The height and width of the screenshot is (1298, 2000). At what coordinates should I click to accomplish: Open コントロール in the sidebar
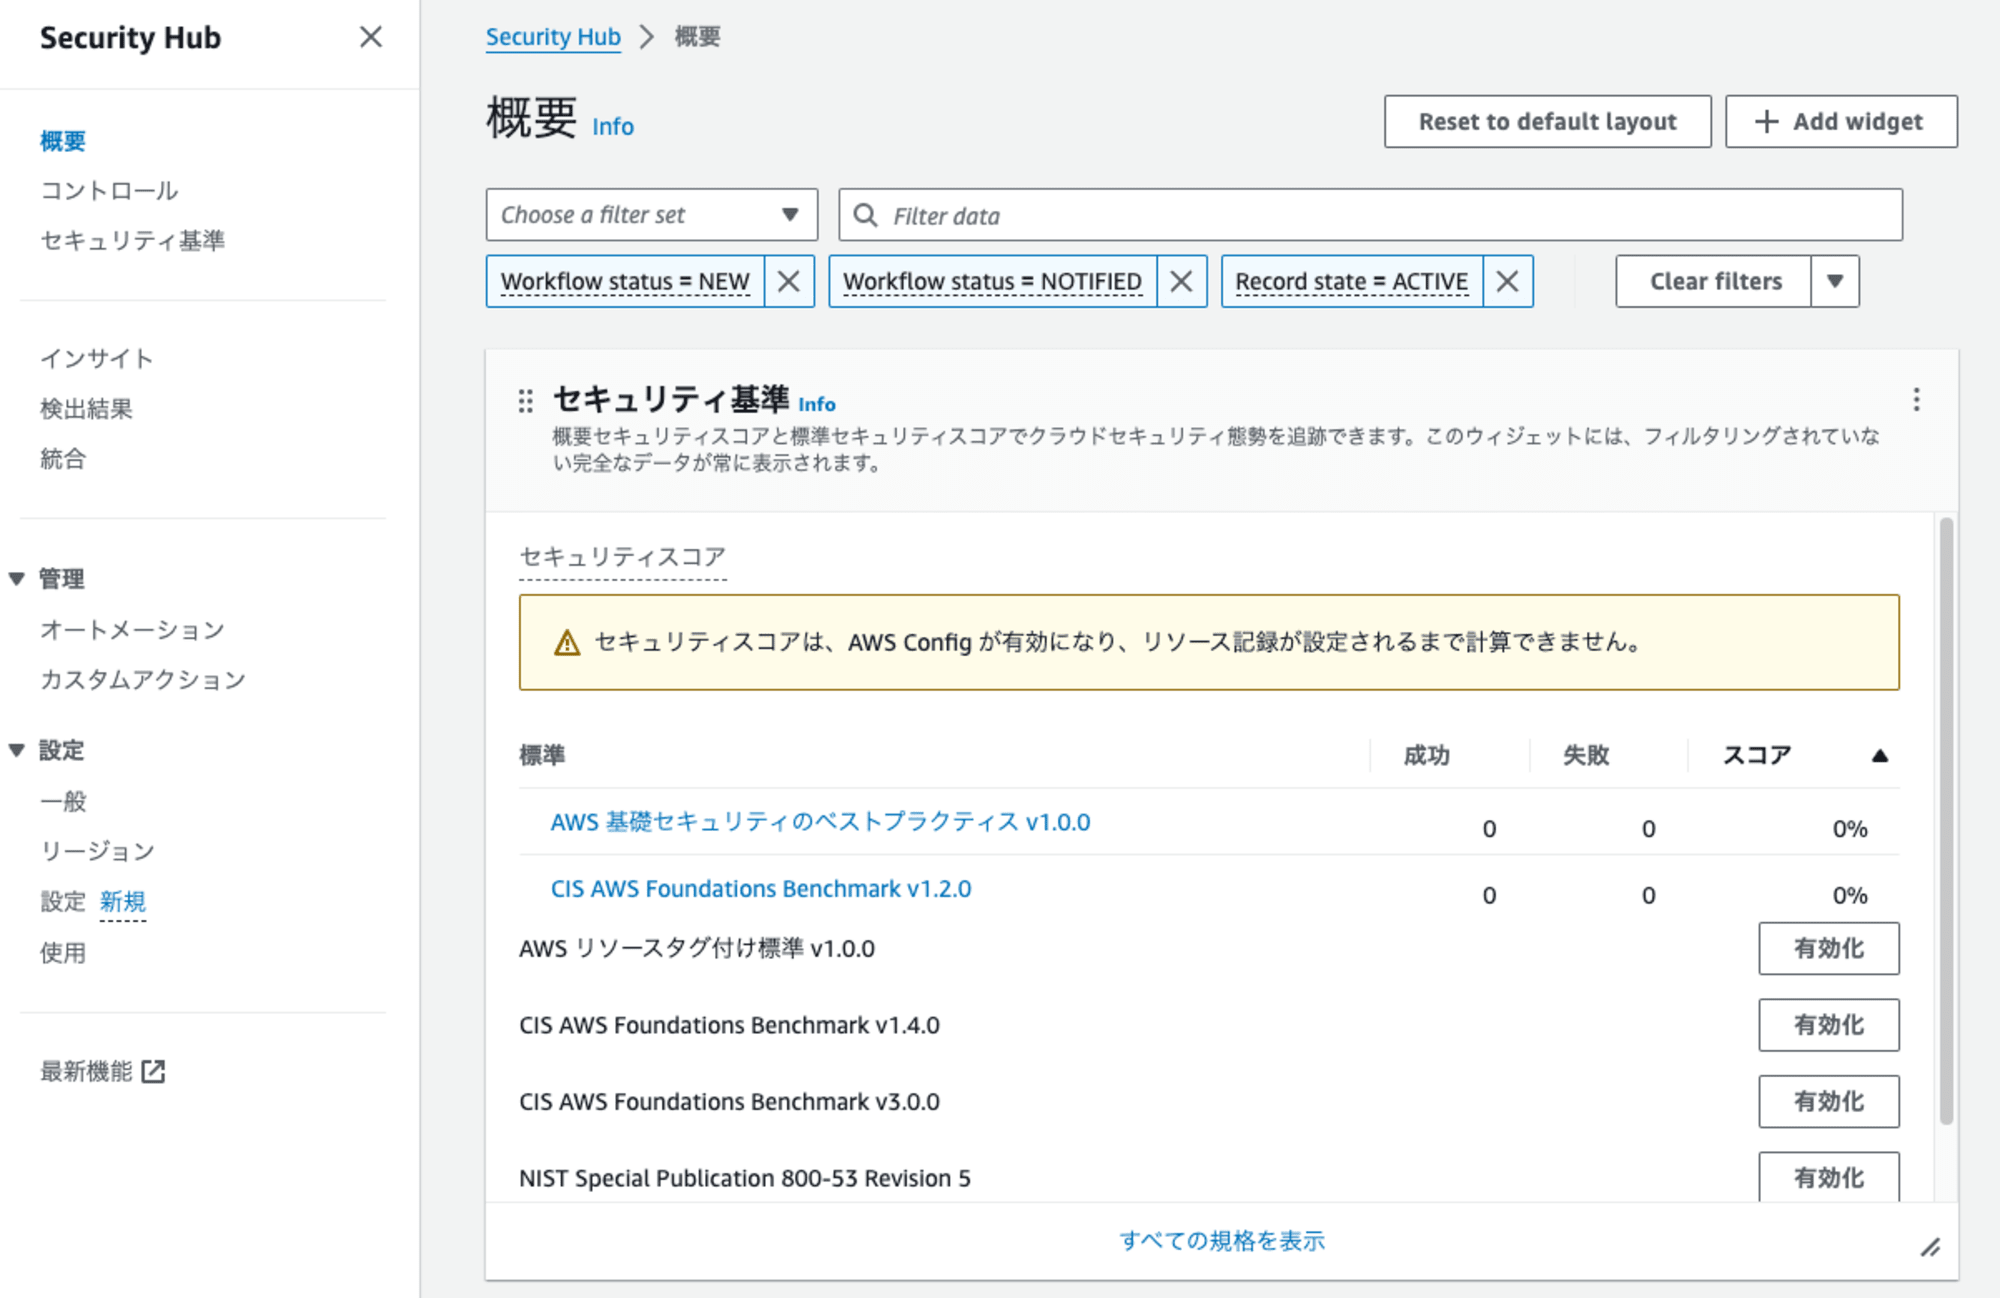[109, 191]
